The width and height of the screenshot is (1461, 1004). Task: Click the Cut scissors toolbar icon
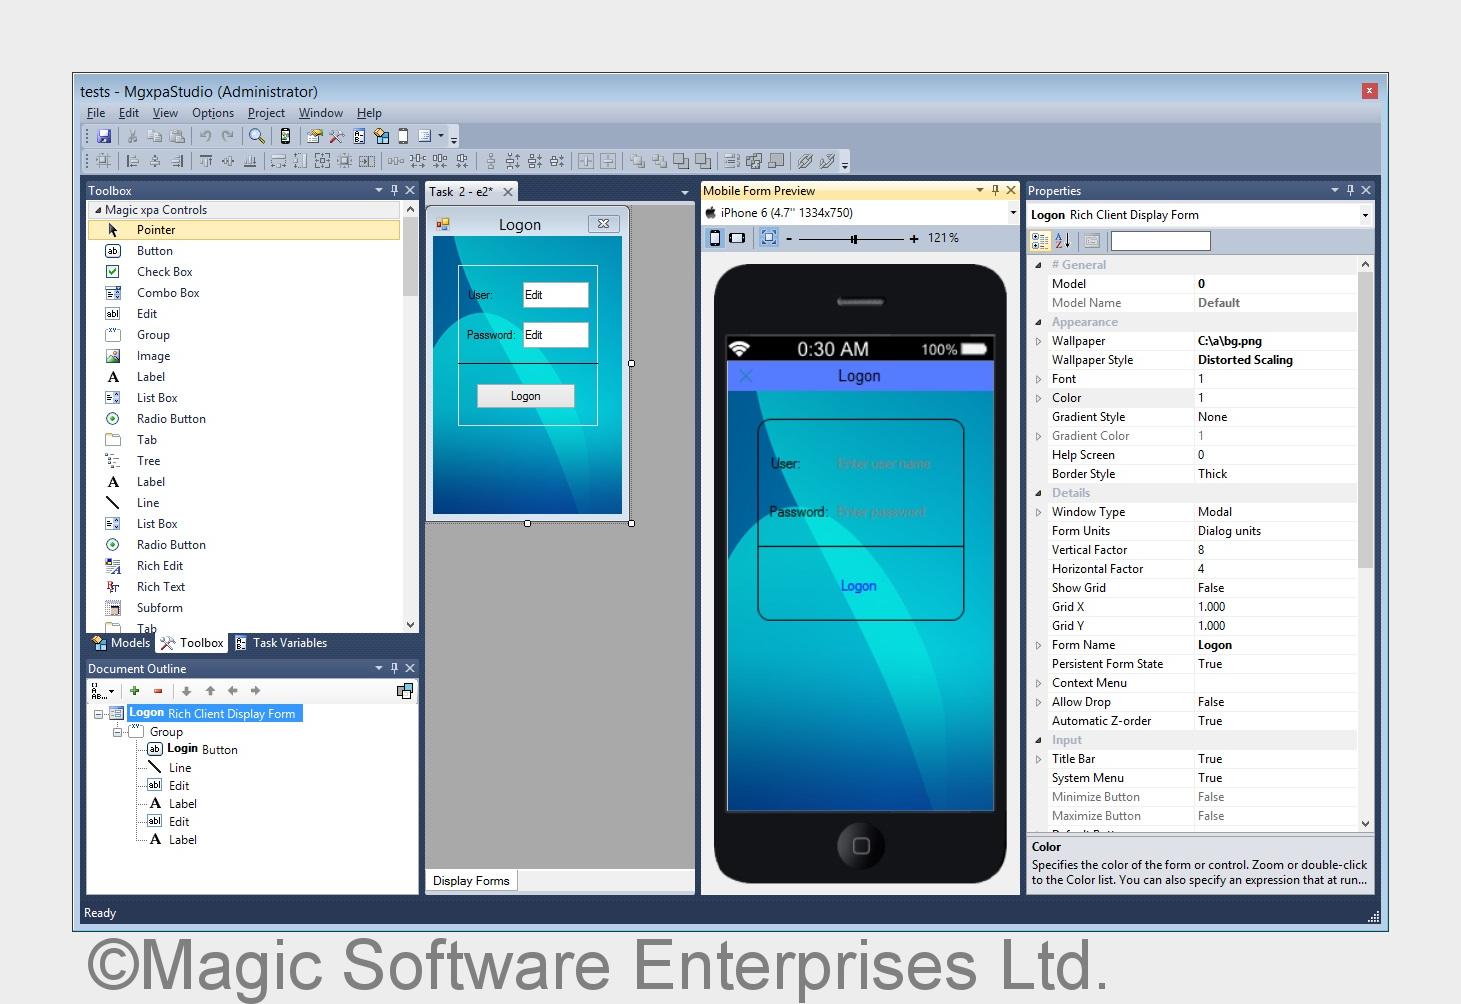click(x=131, y=136)
